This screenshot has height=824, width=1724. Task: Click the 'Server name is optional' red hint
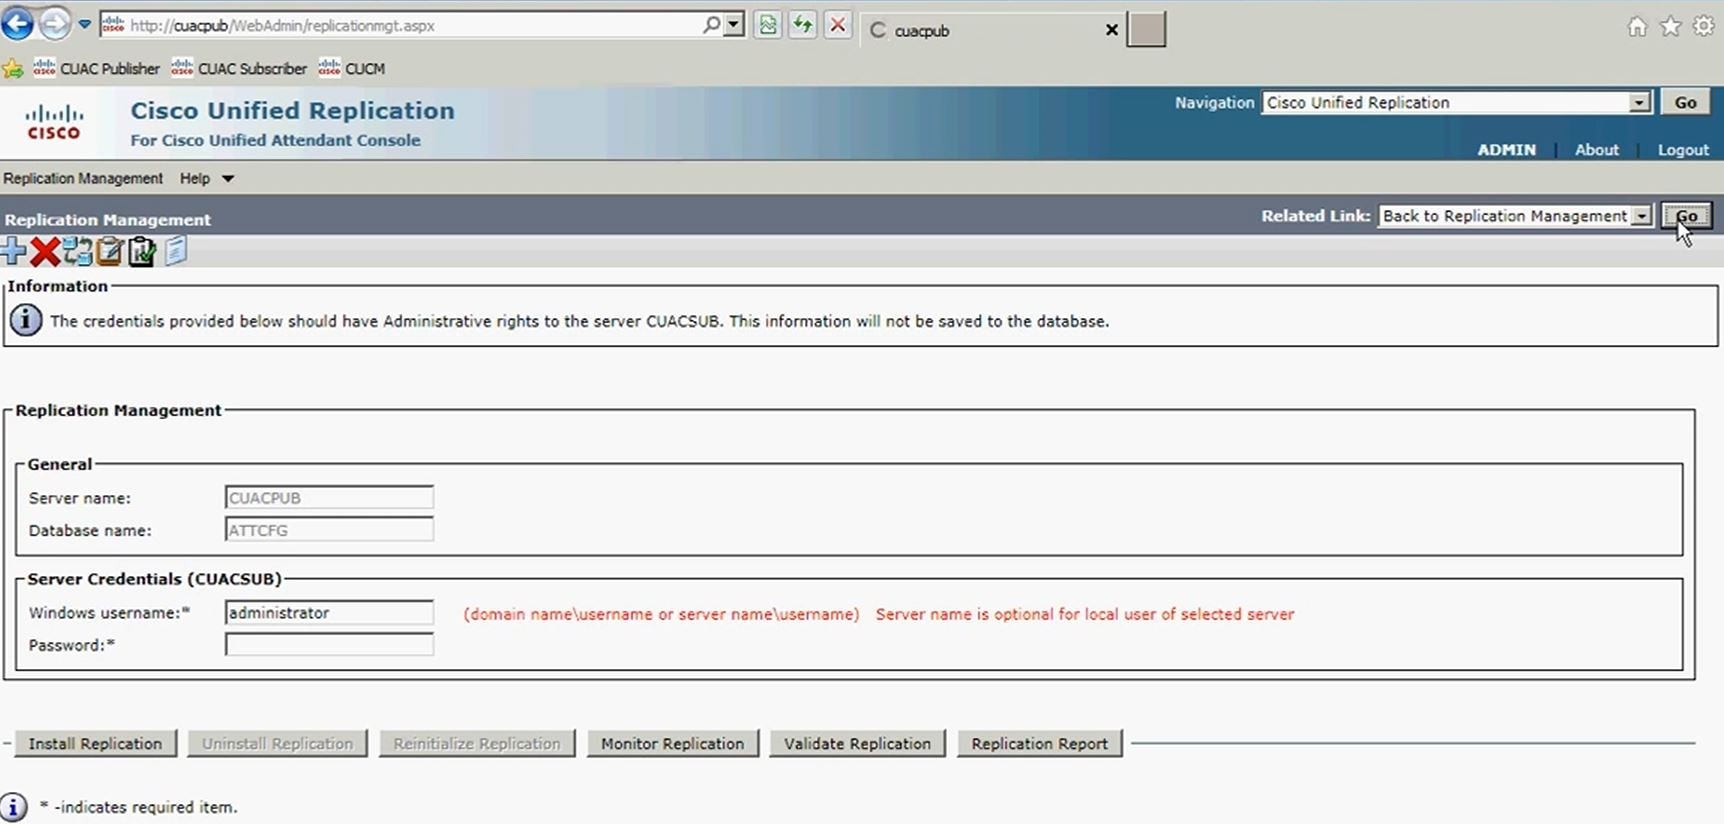click(1085, 614)
